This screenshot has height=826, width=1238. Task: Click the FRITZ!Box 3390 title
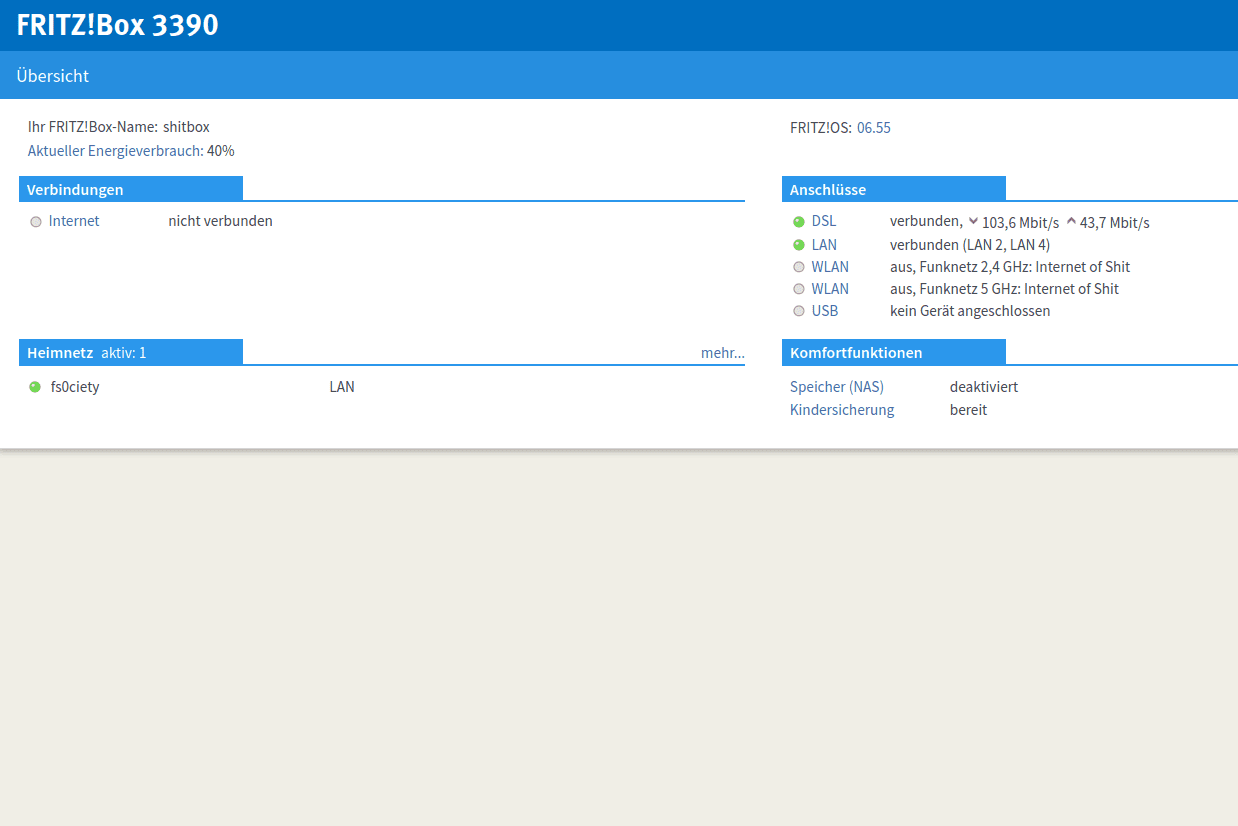point(118,25)
